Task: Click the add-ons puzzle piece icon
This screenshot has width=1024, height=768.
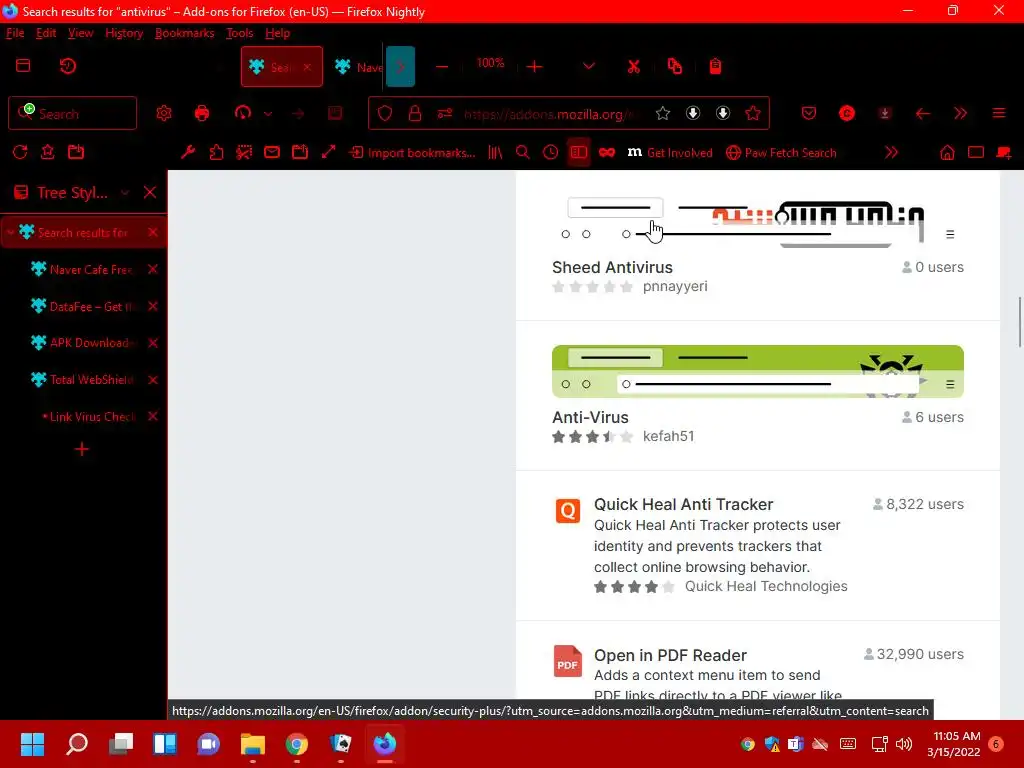Action: 216,152
